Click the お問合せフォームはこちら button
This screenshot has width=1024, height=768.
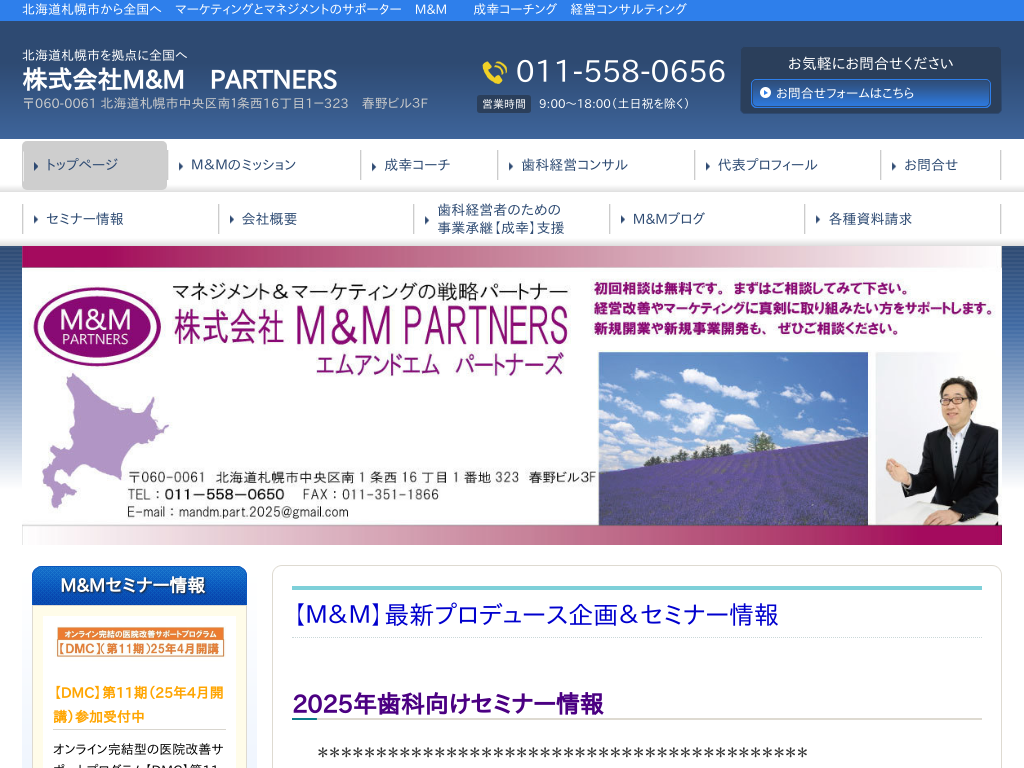coord(871,93)
